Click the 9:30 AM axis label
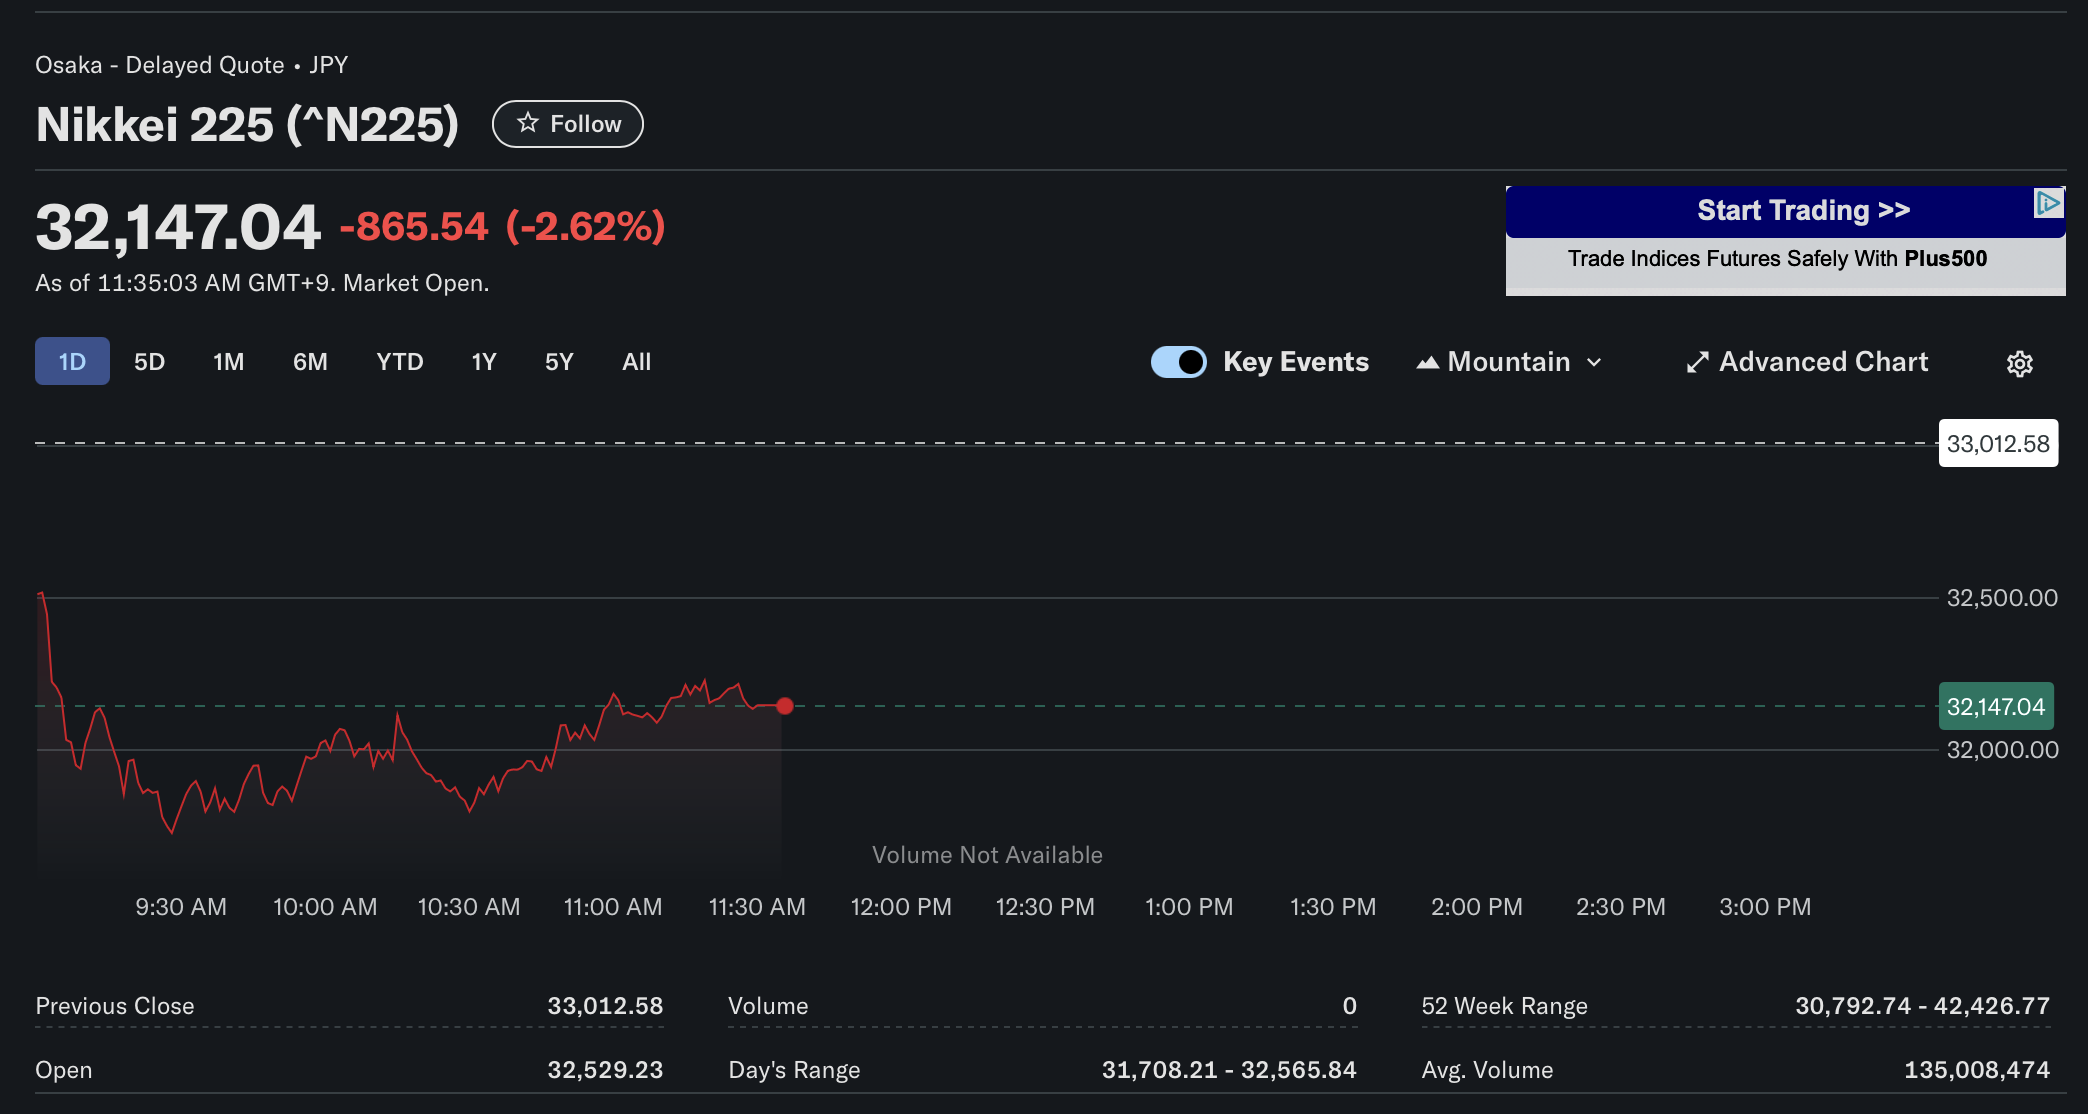 [181, 907]
